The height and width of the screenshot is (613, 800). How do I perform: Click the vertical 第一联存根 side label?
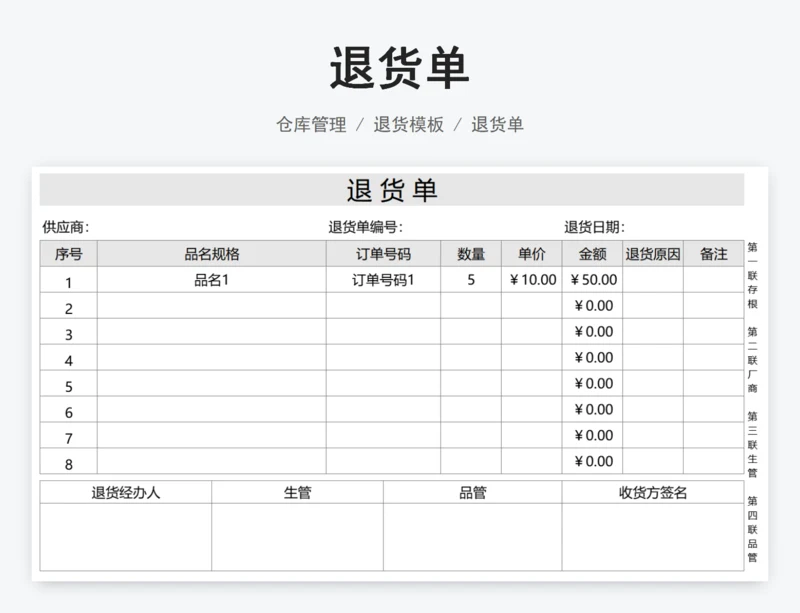(x=753, y=276)
